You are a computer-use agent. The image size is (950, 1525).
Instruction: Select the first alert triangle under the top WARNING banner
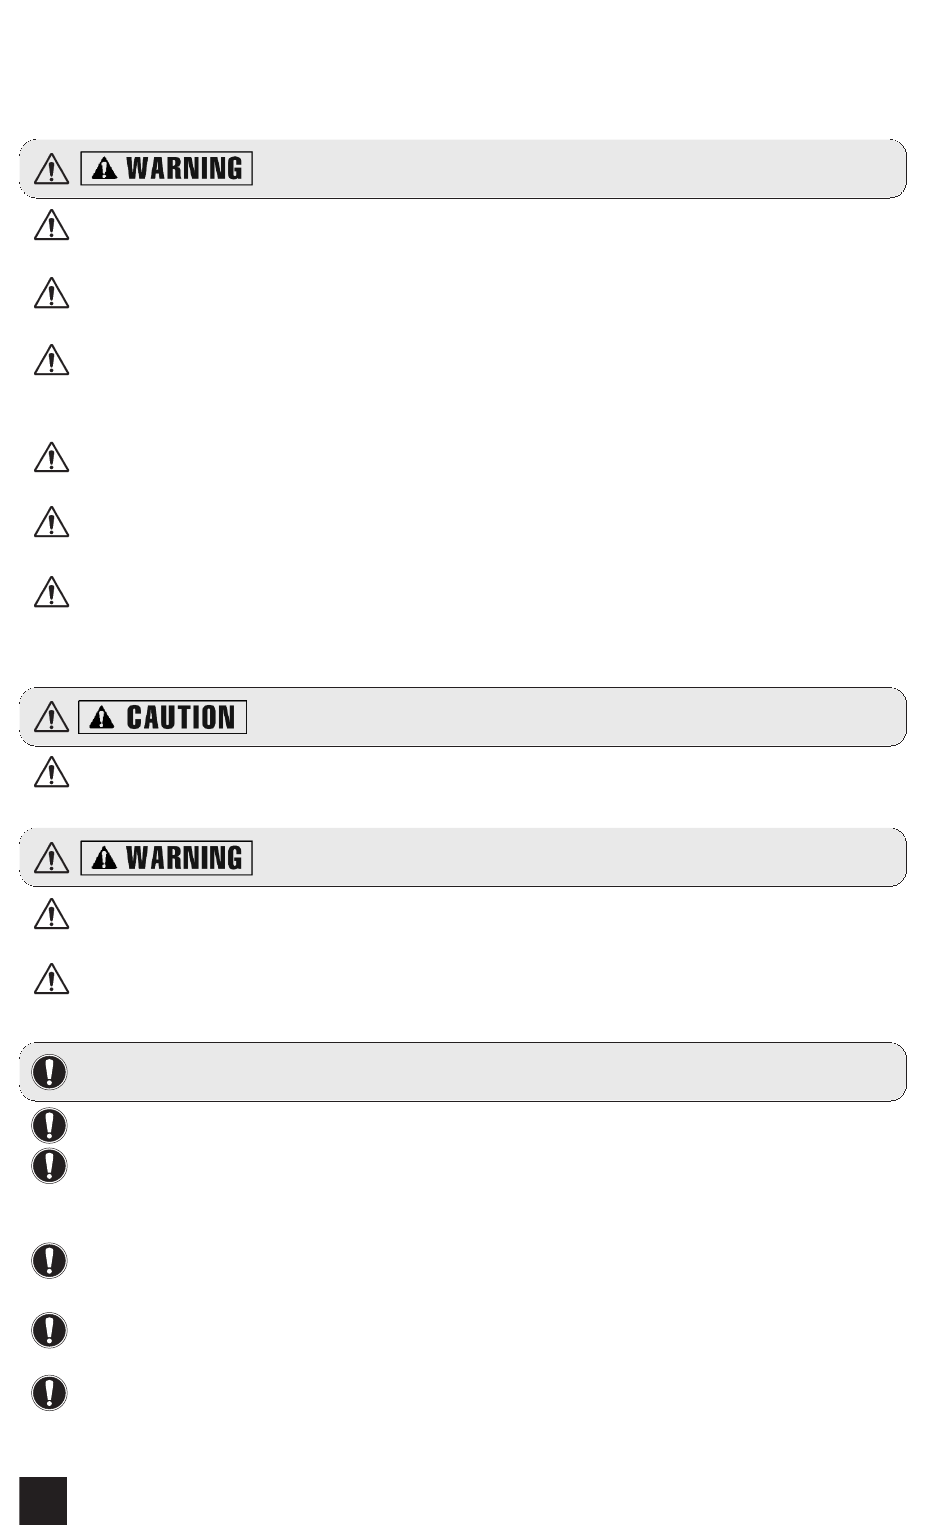point(51,225)
